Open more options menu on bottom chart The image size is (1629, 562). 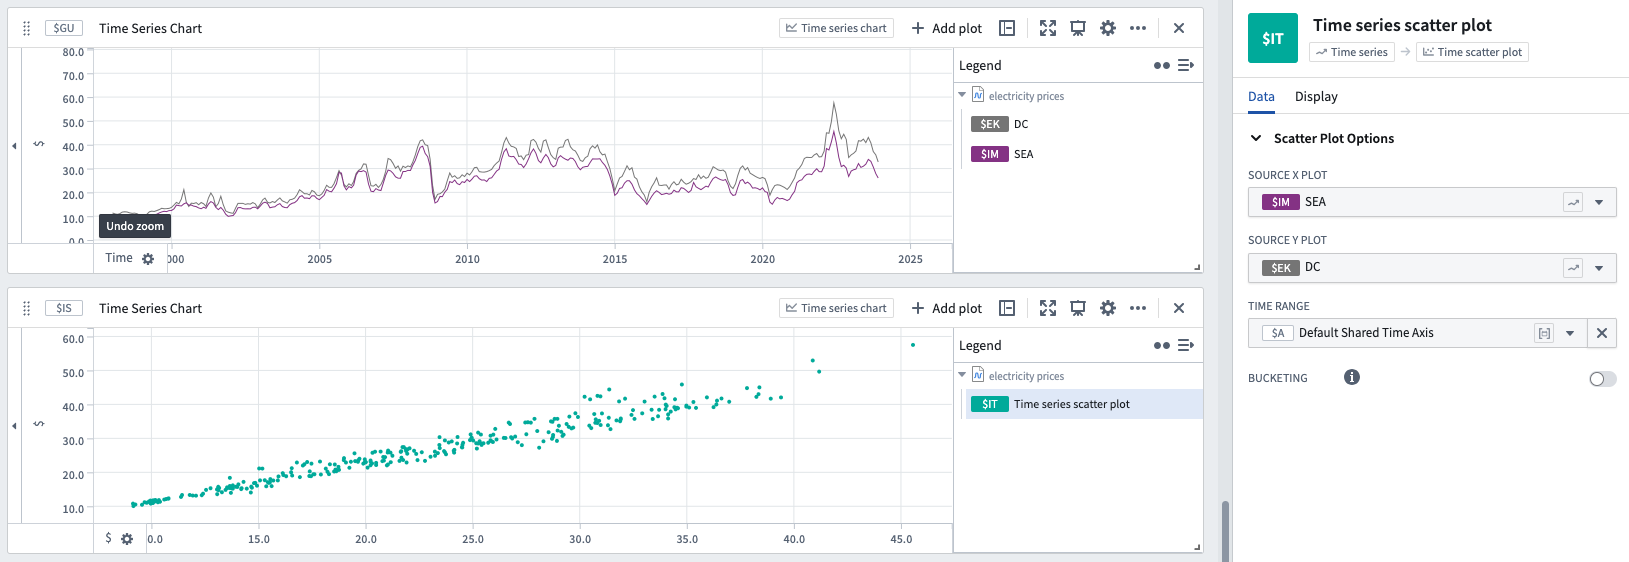coord(1138,308)
